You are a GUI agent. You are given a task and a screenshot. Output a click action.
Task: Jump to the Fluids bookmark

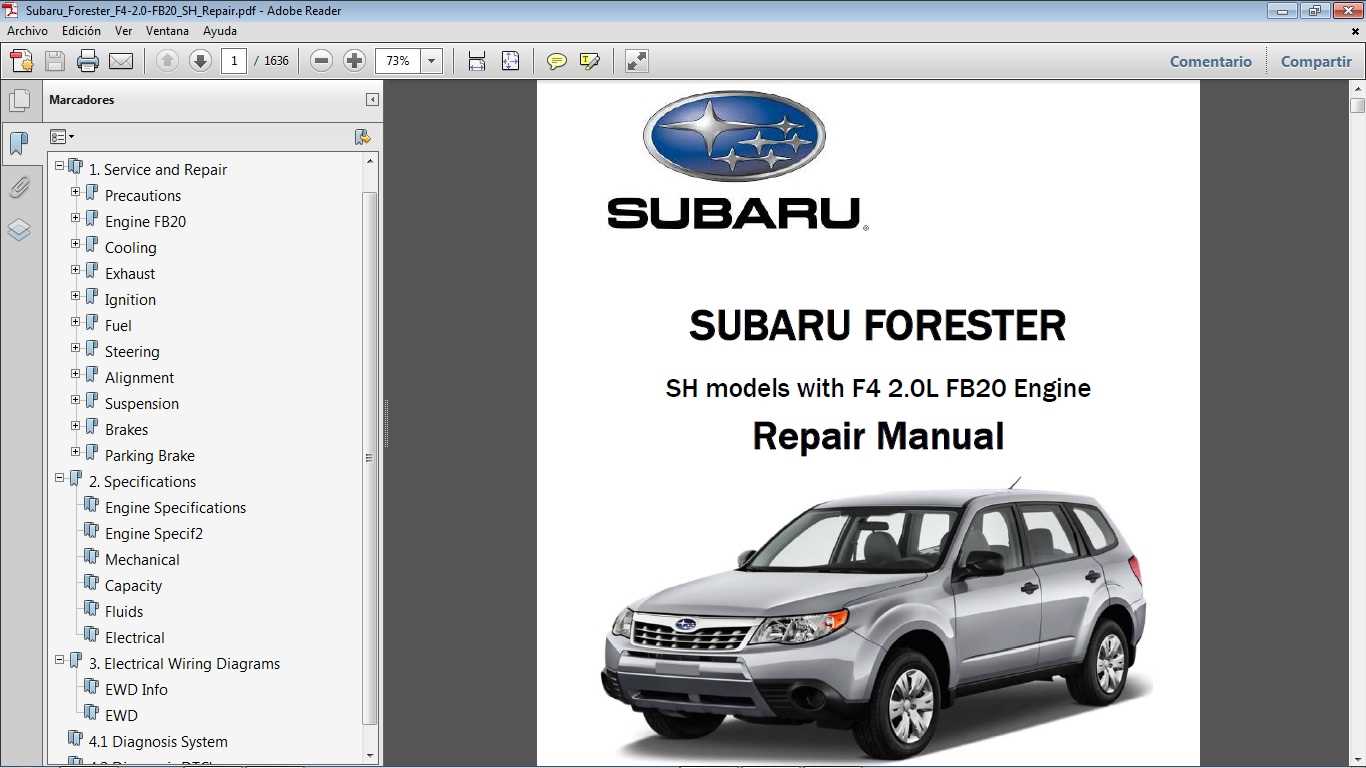(x=124, y=611)
